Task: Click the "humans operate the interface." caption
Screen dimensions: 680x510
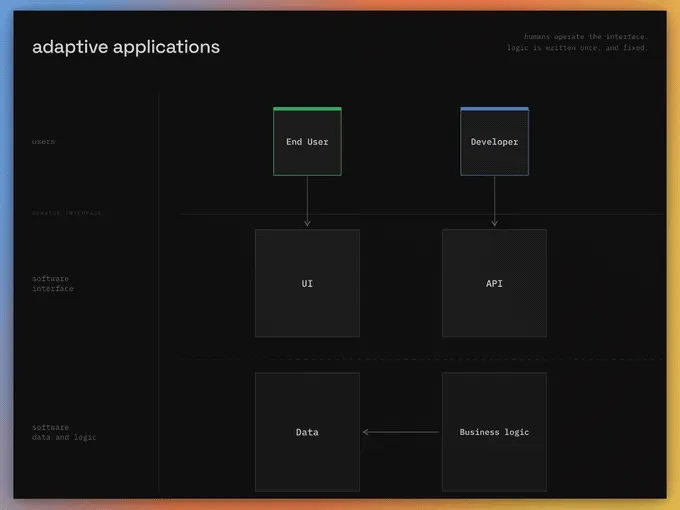Action: pyautogui.click(x=585, y=36)
